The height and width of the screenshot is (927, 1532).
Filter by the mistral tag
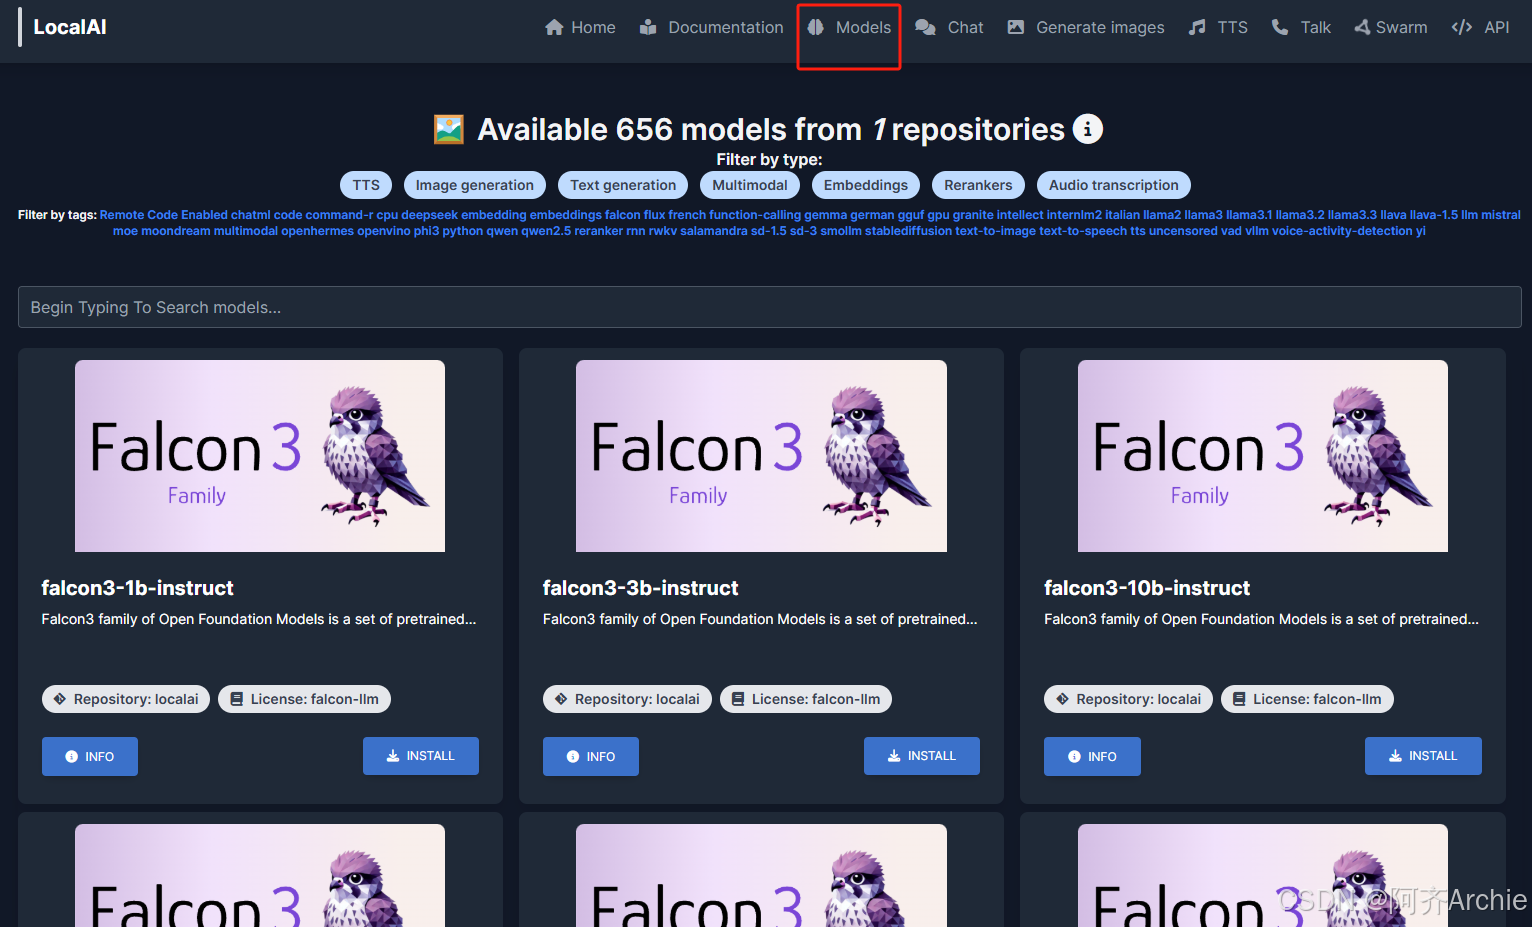point(1501,215)
